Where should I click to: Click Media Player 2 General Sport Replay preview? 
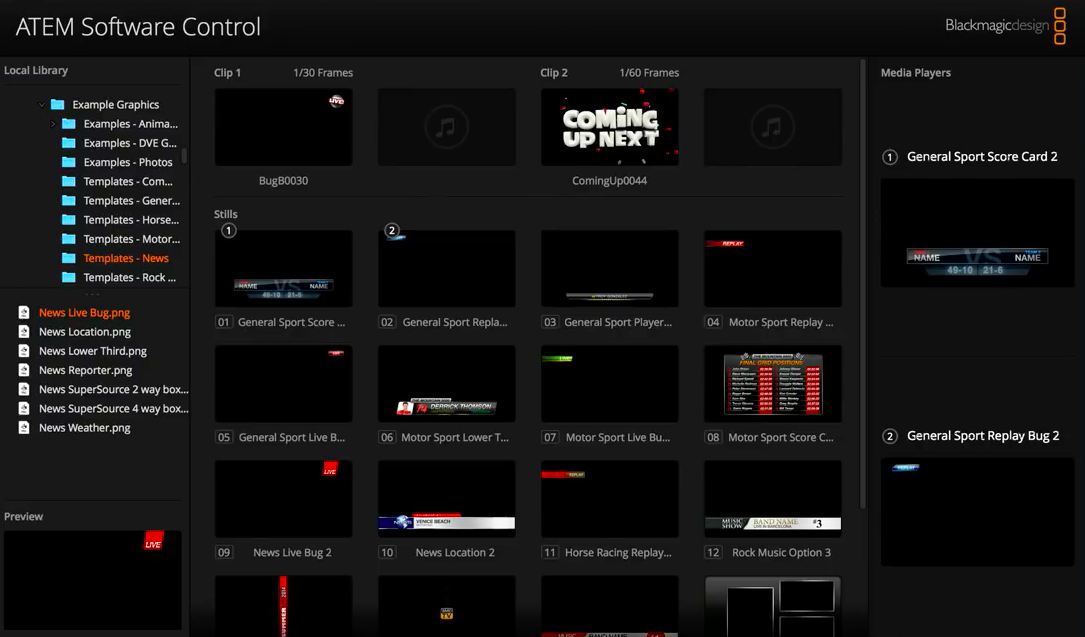click(x=977, y=512)
